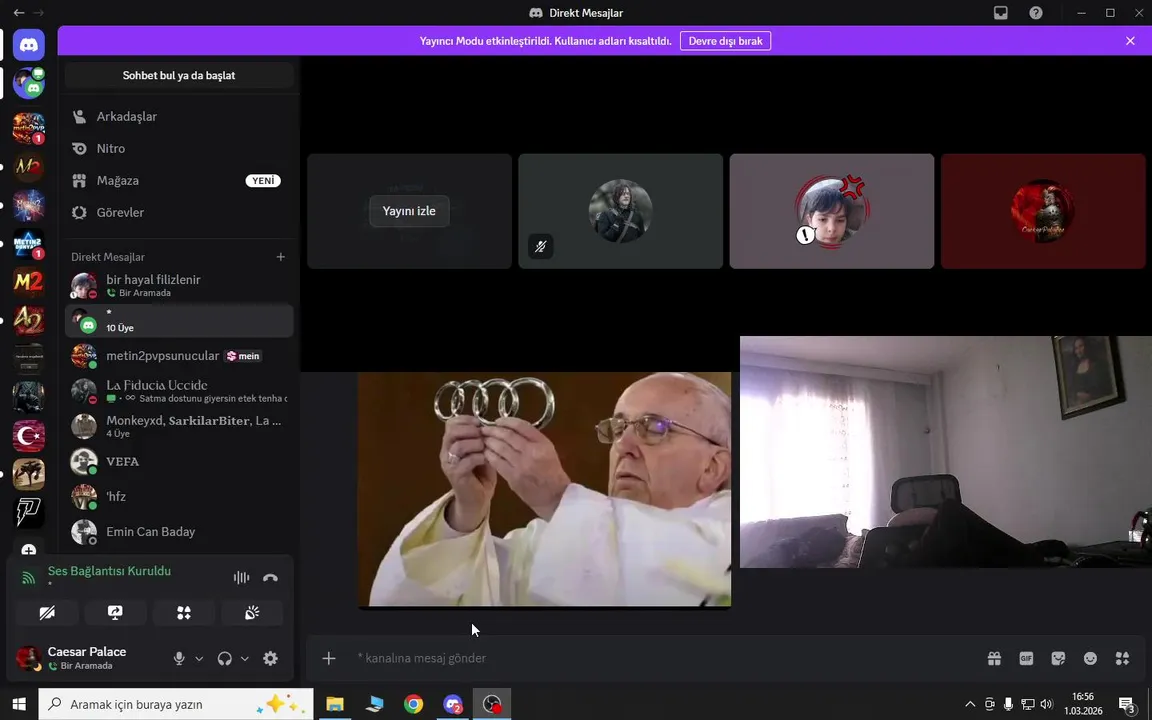Open the Nitro page

coord(179,148)
